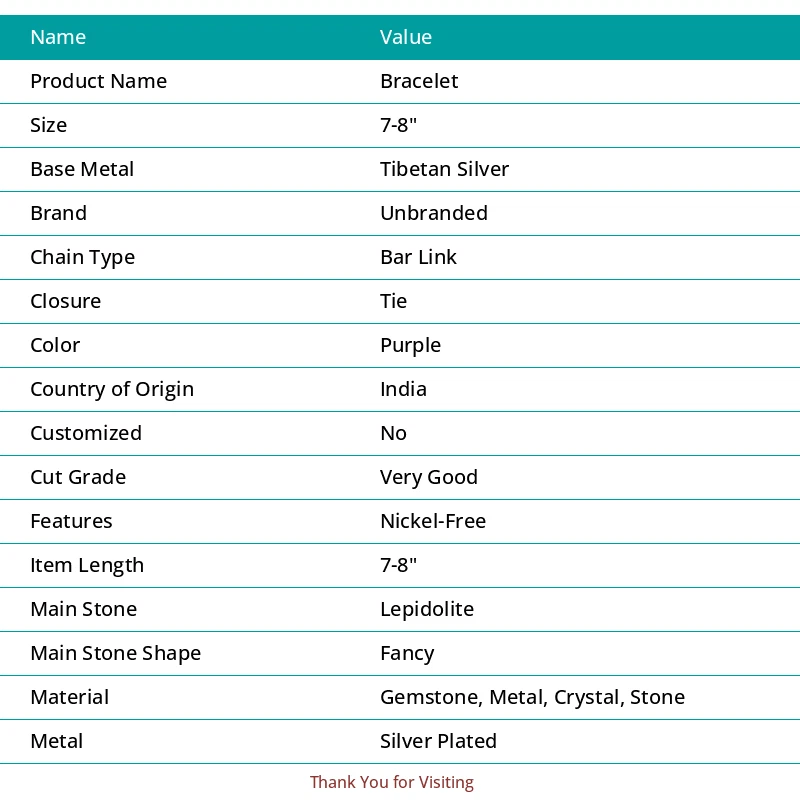Select the "Unbranded" brand value
Viewport: 800px width, 800px height.
tap(434, 213)
